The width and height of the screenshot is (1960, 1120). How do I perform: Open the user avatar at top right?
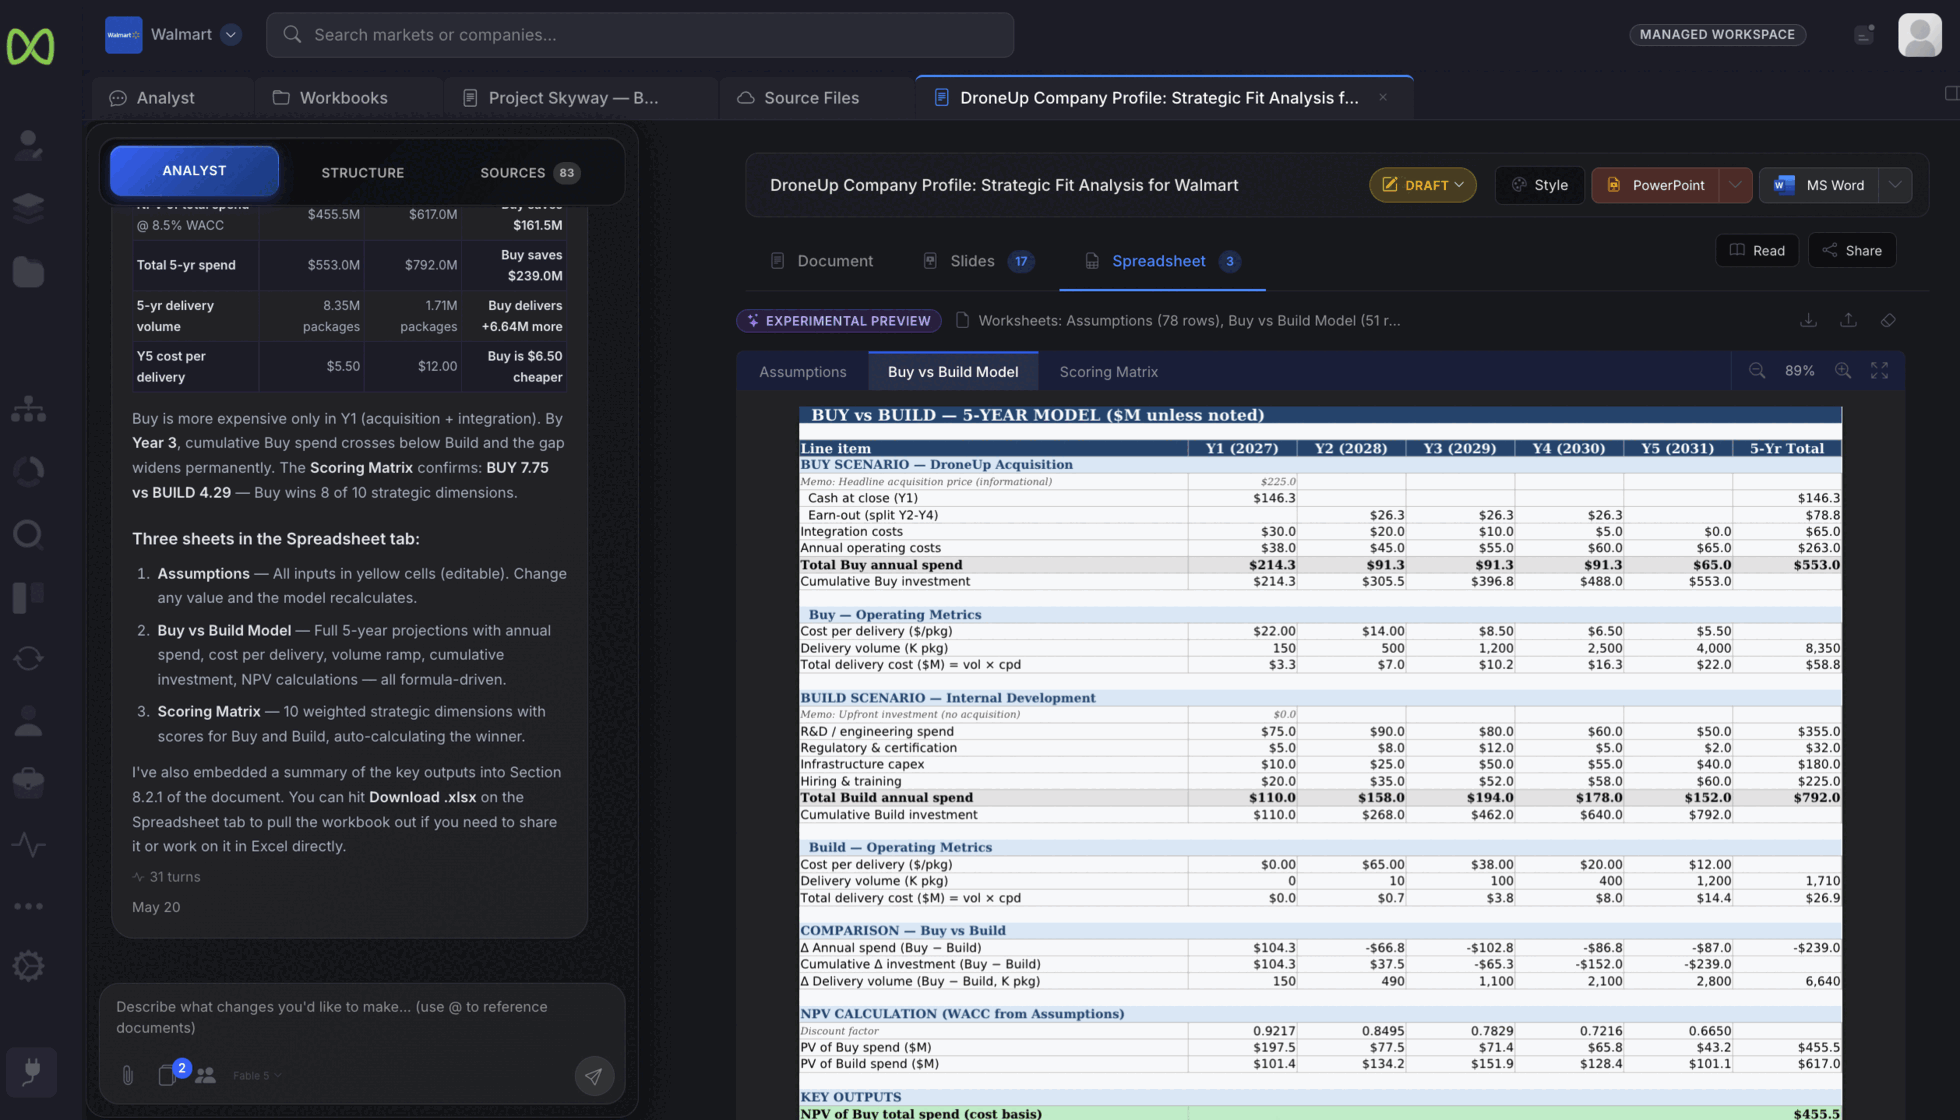[x=1919, y=34]
